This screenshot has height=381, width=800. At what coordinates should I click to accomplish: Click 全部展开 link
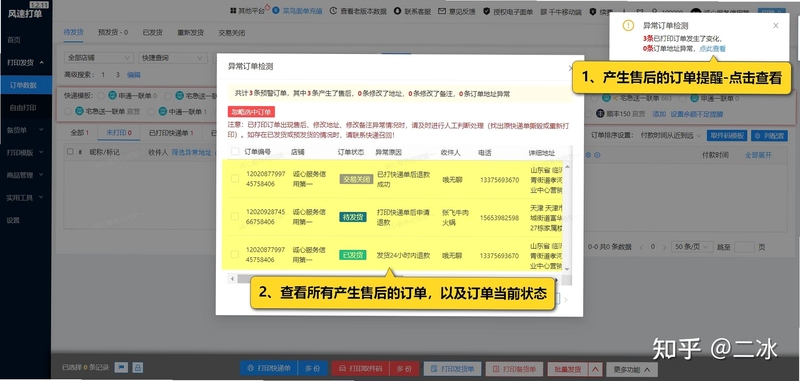click(x=758, y=155)
